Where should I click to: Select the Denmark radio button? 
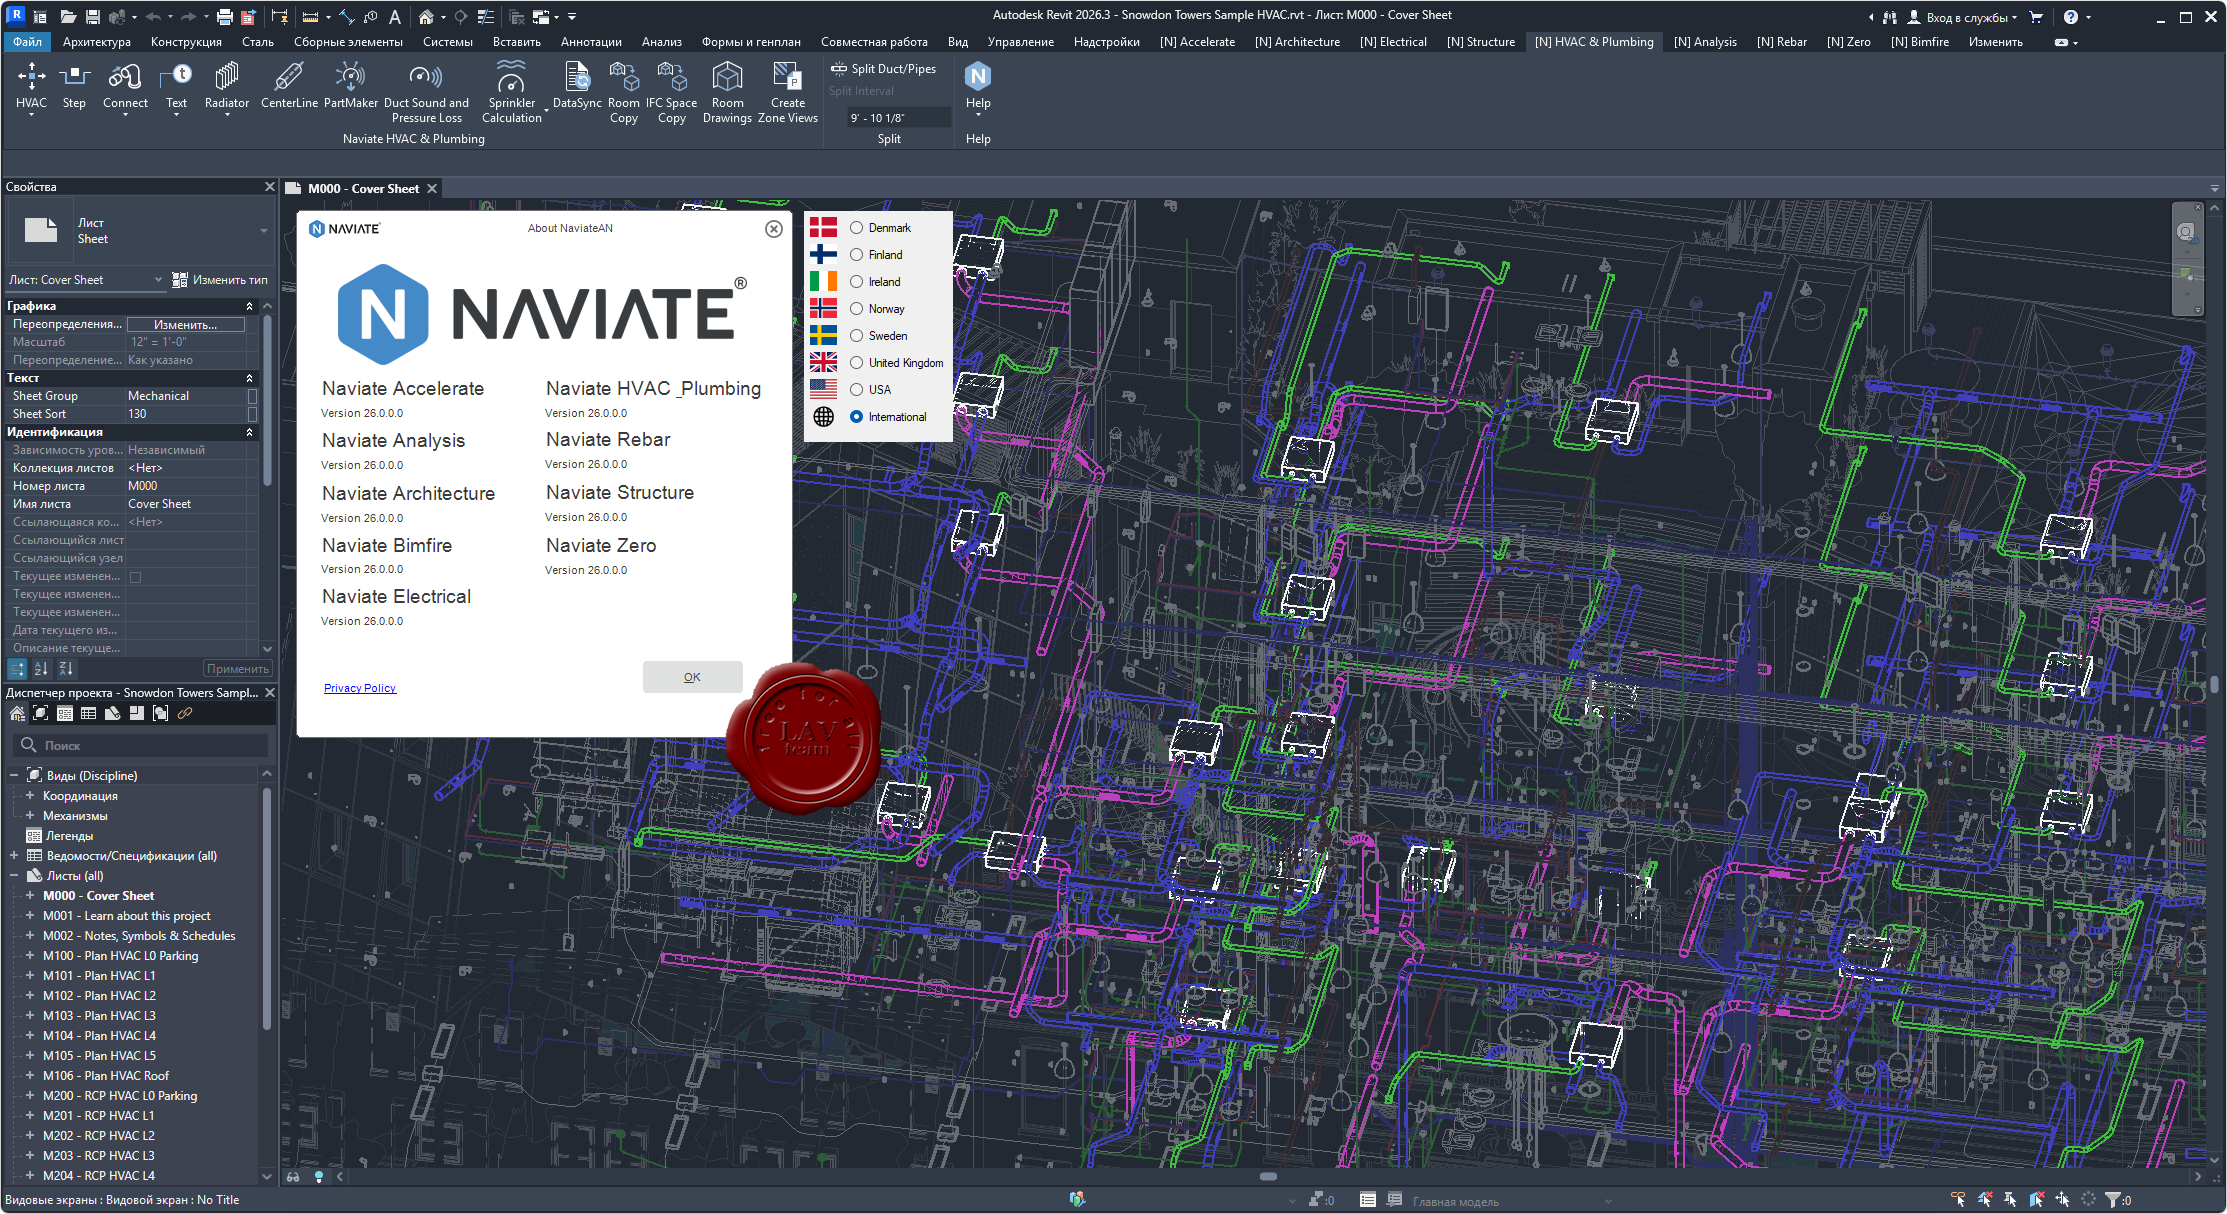[x=856, y=228]
